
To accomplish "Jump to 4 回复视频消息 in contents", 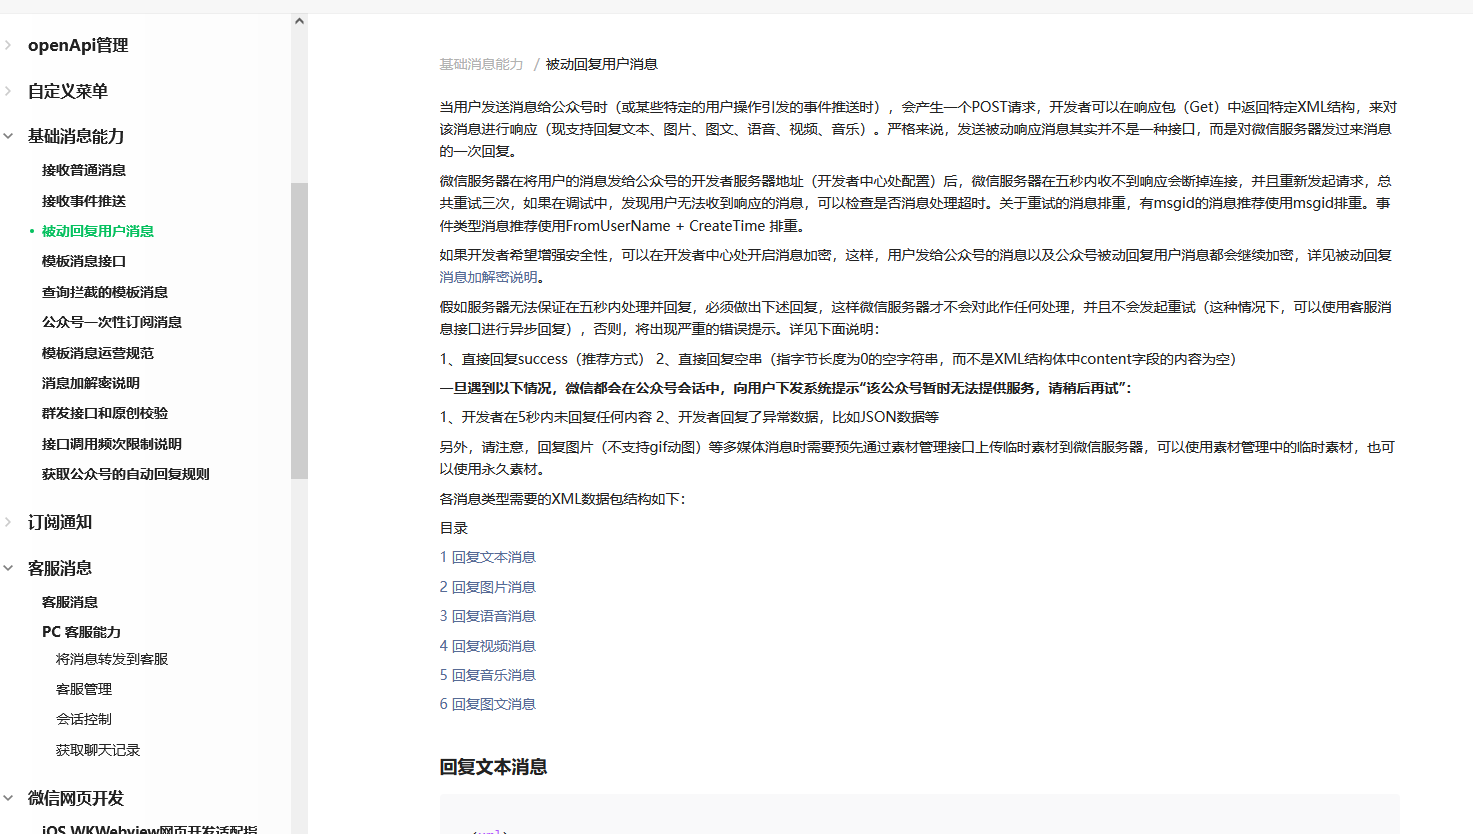I will [x=488, y=646].
